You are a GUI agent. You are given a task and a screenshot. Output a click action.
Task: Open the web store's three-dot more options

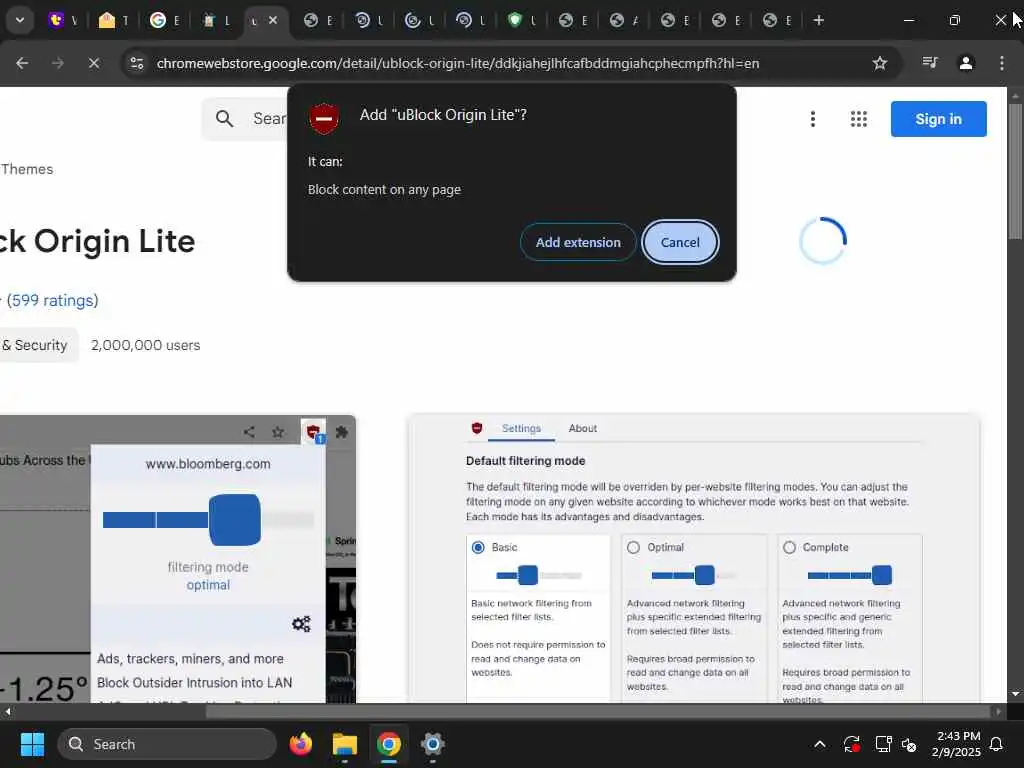click(812, 119)
